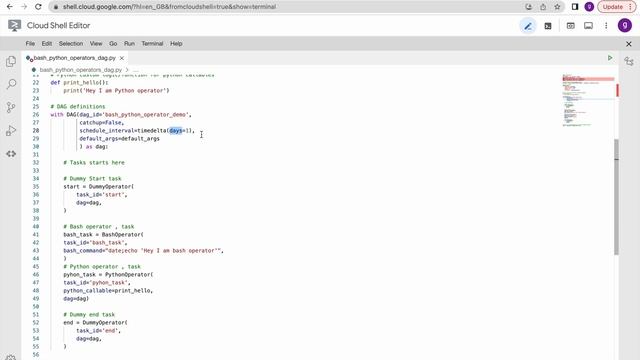Open the Run menu

(x=129, y=43)
